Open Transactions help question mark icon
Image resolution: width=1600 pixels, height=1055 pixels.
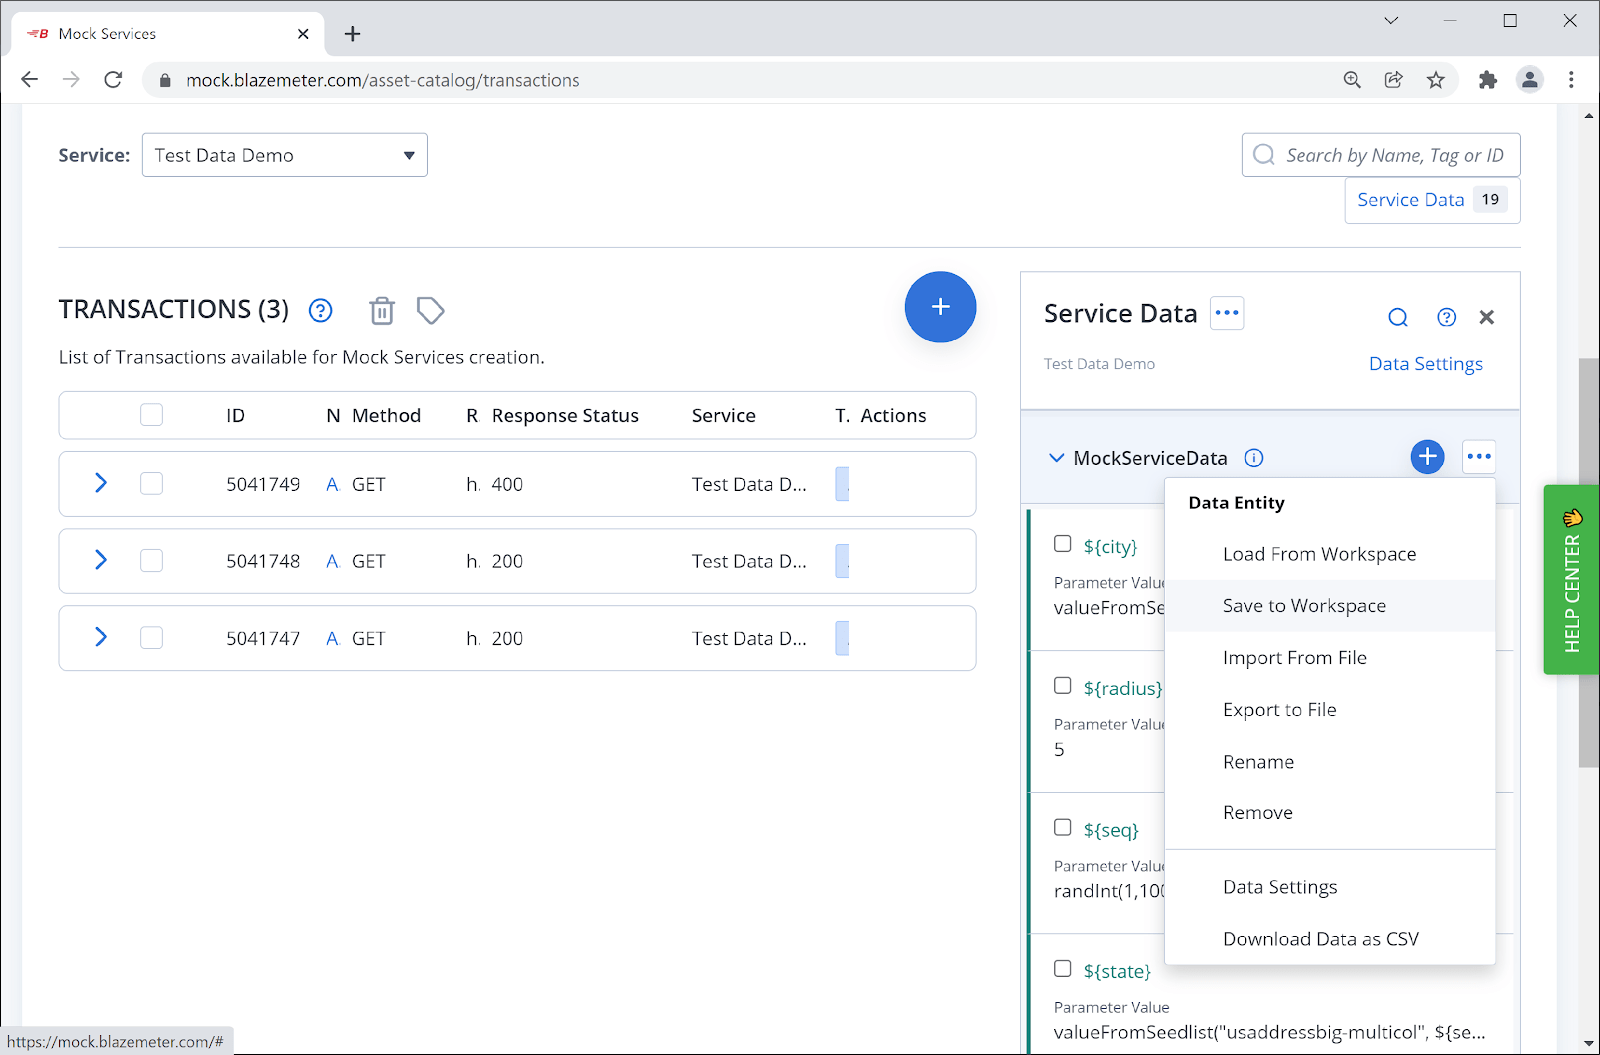(320, 311)
